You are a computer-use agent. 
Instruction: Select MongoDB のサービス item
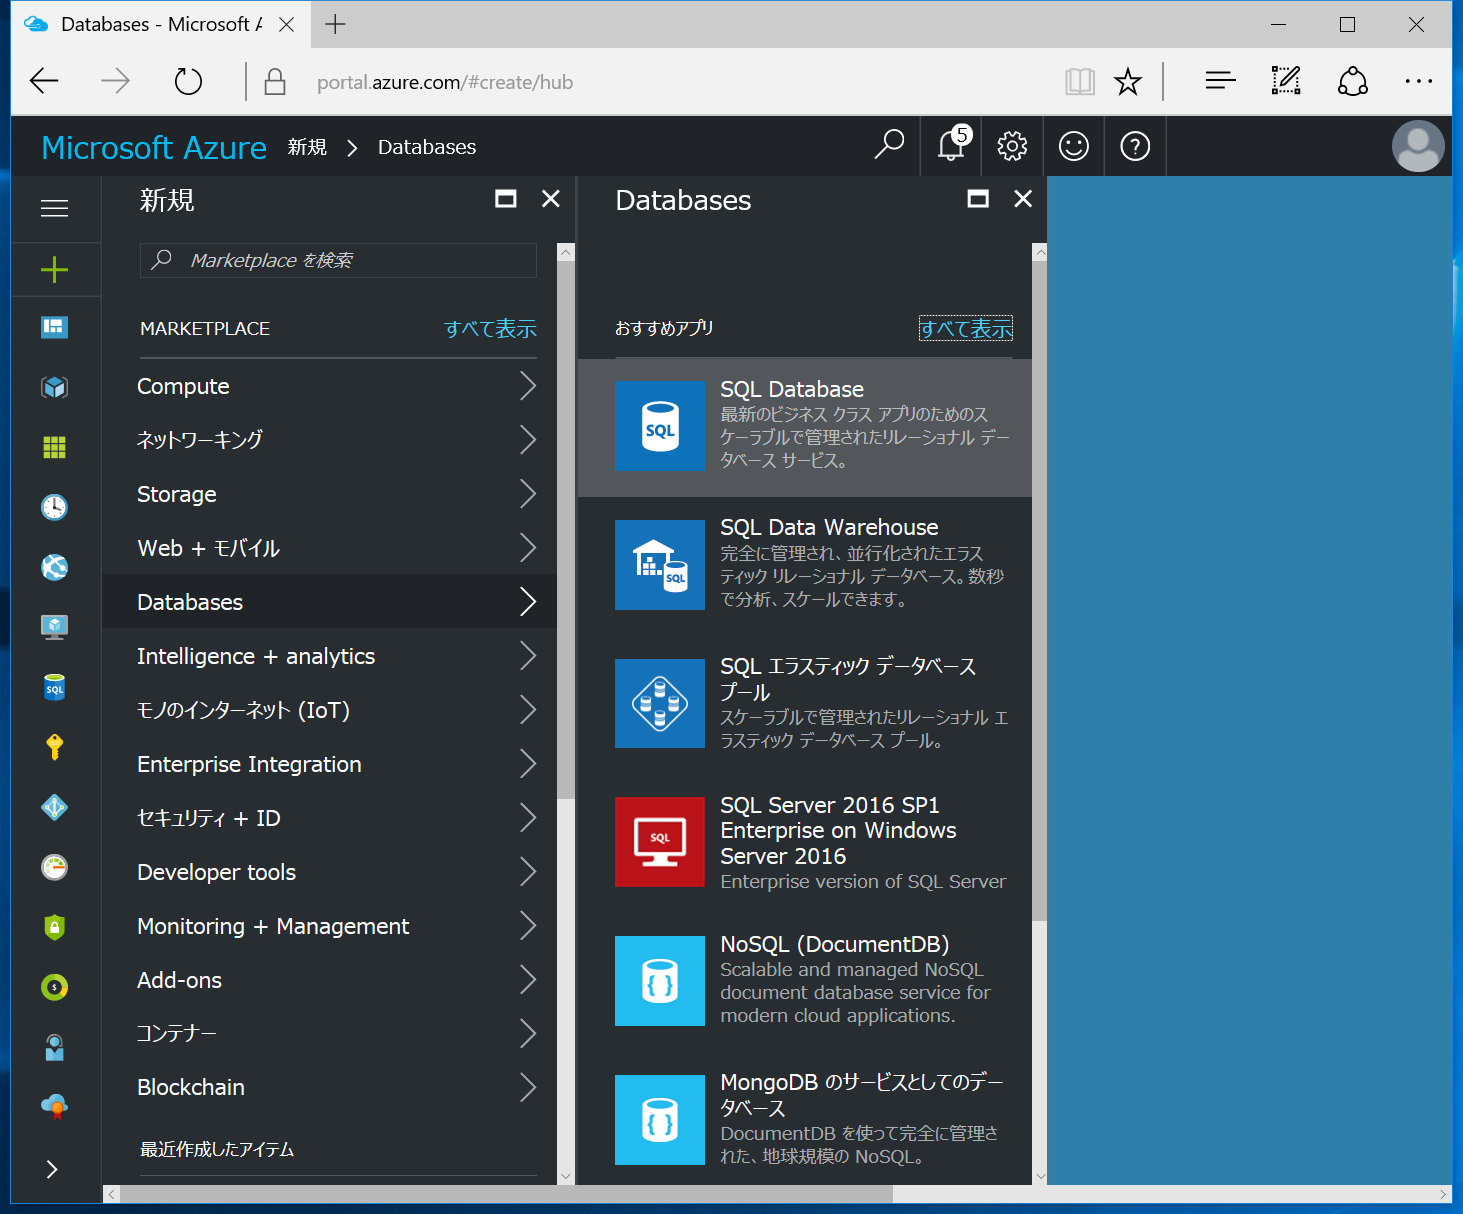pyautogui.click(x=805, y=1120)
